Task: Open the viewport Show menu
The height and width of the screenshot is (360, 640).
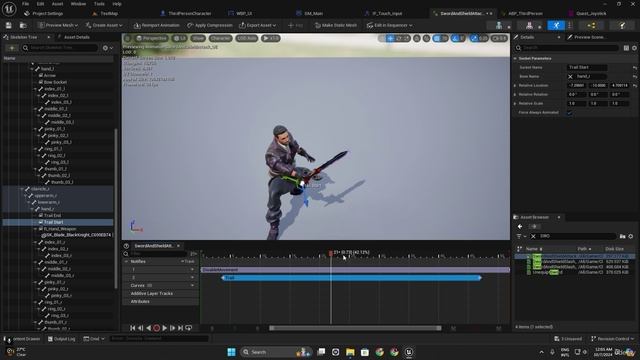Action: pos(198,38)
